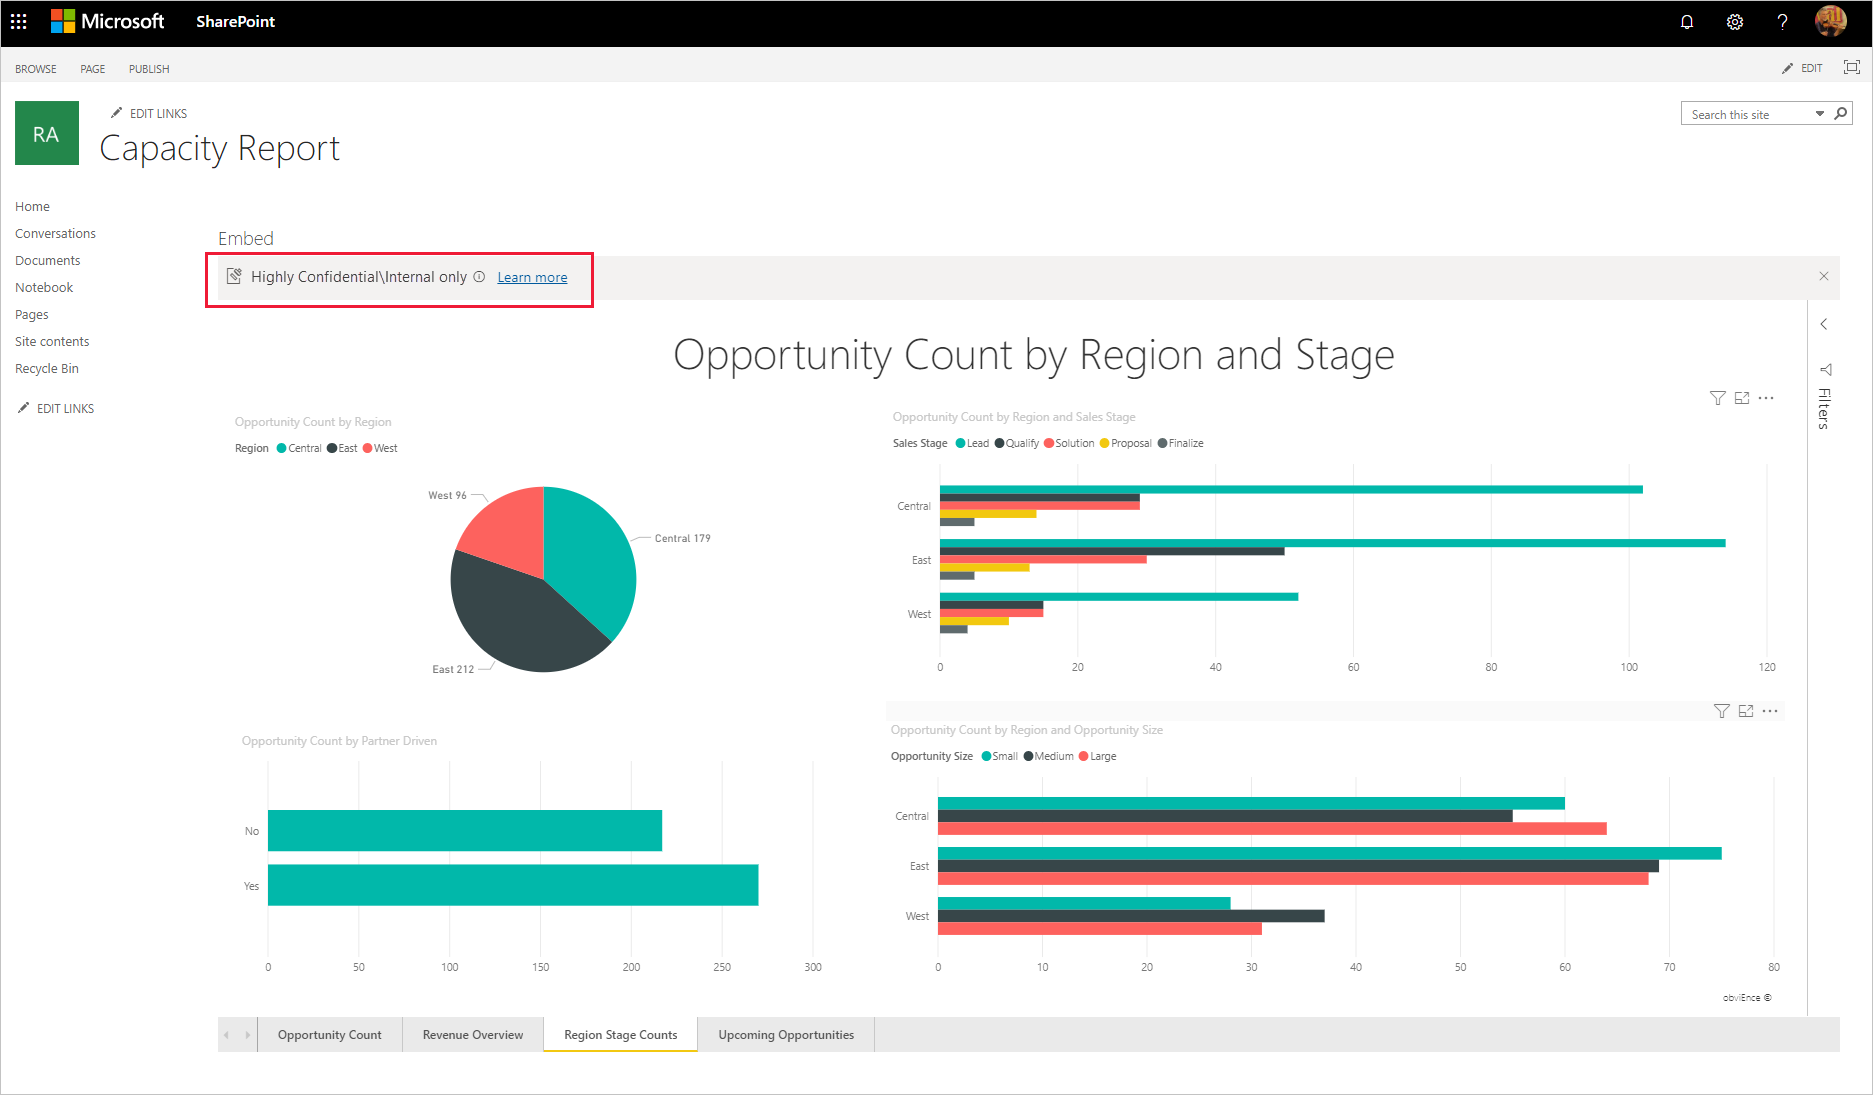Open SharePoint settings gear
Image resolution: width=1873 pixels, height=1095 pixels.
tap(1734, 22)
